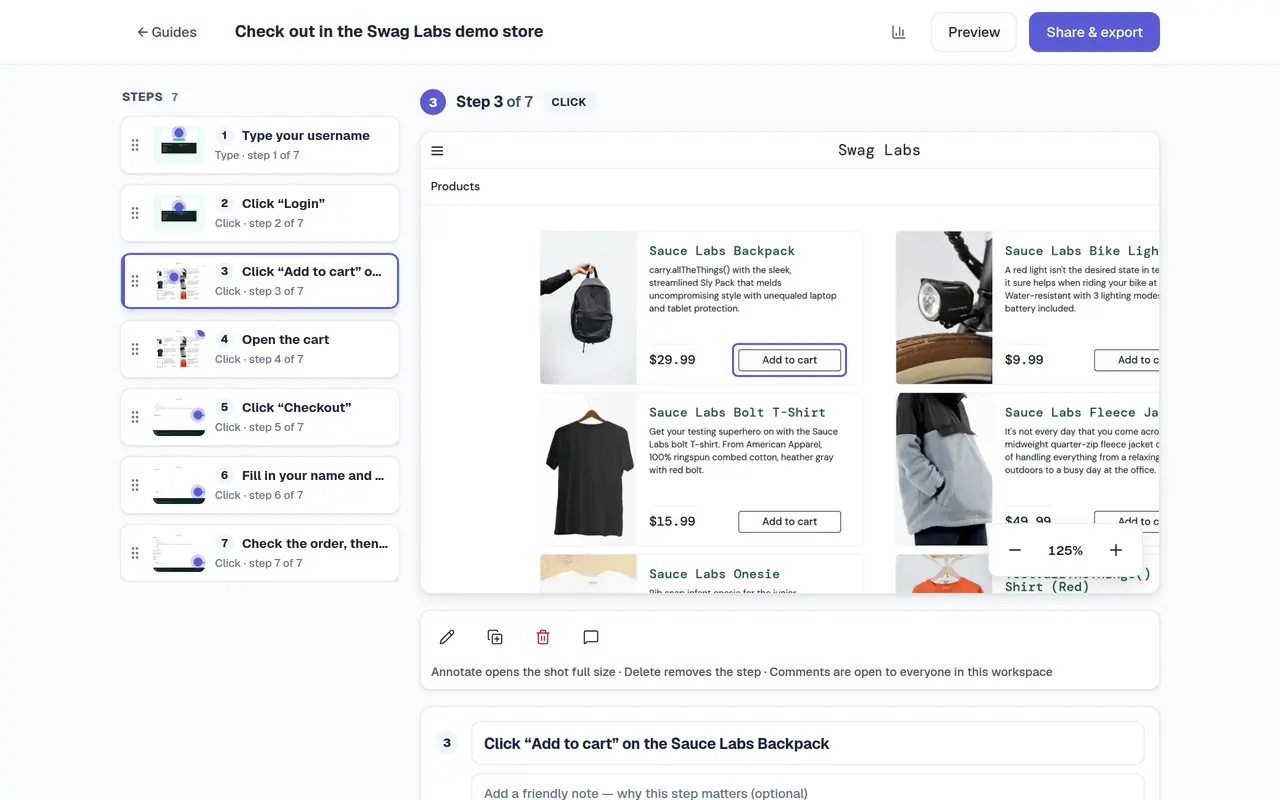
Task: Edit the step title field about Sauce Labs Backpack
Action: pyautogui.click(x=808, y=744)
